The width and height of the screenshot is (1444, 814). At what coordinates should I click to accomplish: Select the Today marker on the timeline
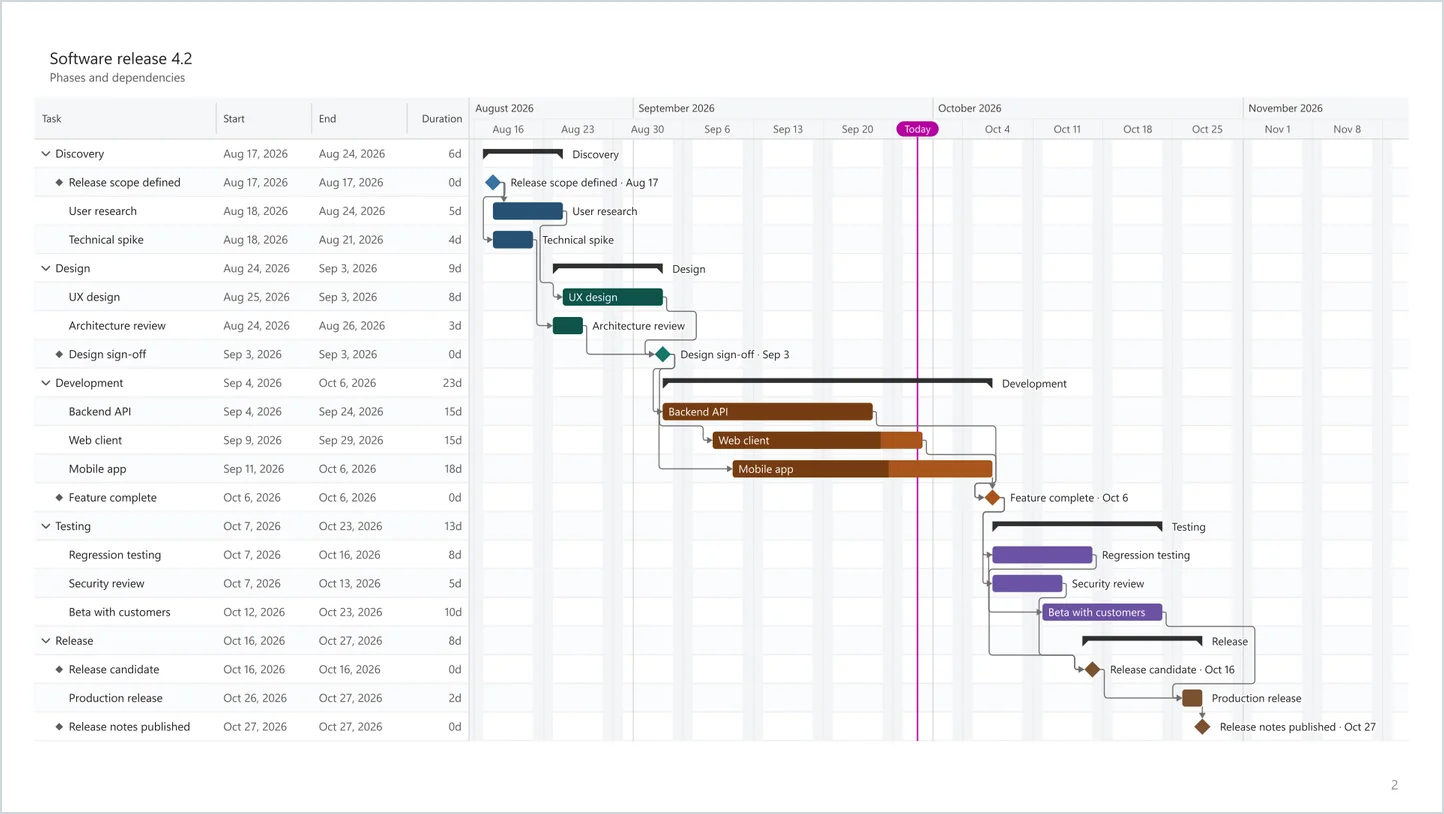click(x=917, y=129)
